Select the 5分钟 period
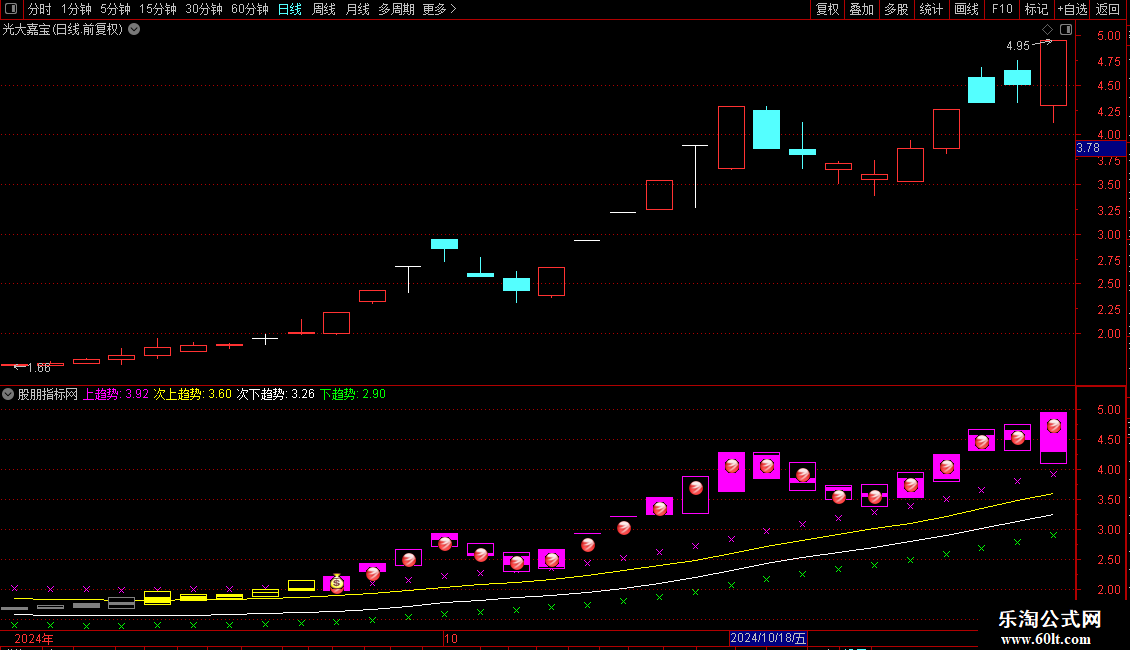 coord(115,9)
